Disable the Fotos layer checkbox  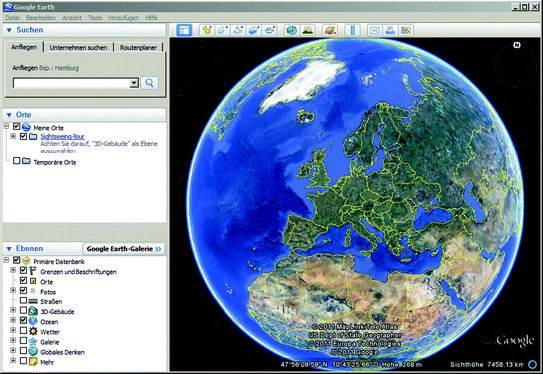pyautogui.click(x=23, y=290)
